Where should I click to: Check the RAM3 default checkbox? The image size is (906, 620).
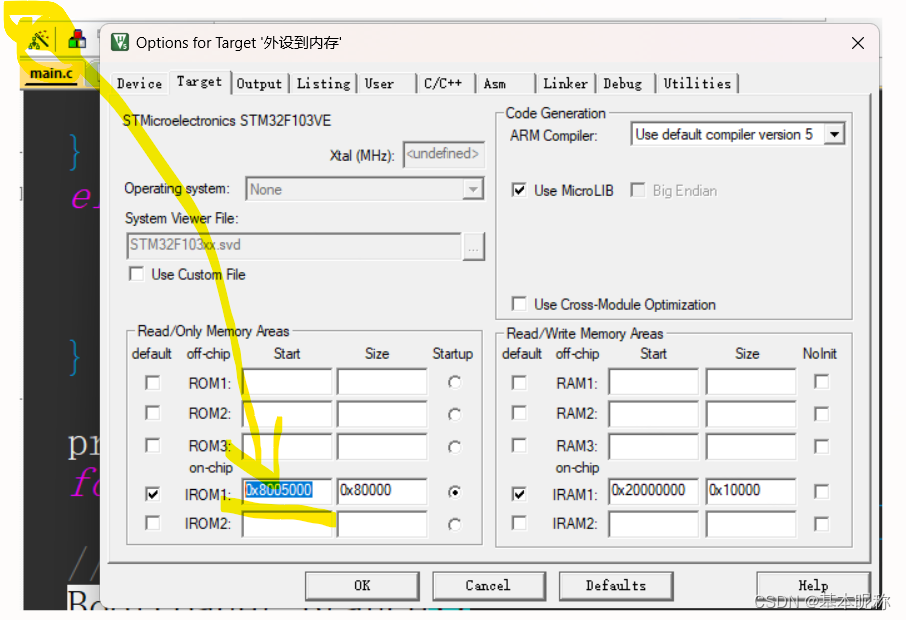[x=519, y=445]
